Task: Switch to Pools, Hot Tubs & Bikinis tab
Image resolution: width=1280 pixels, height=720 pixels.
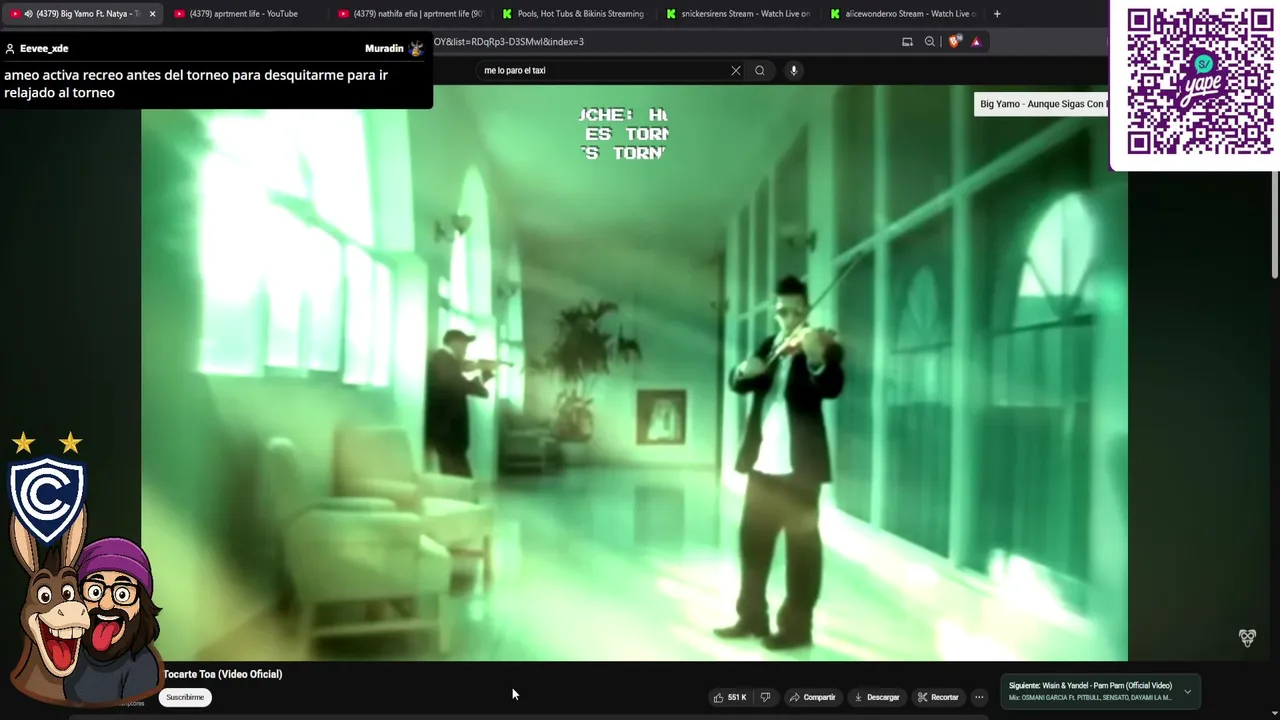Action: (574, 14)
